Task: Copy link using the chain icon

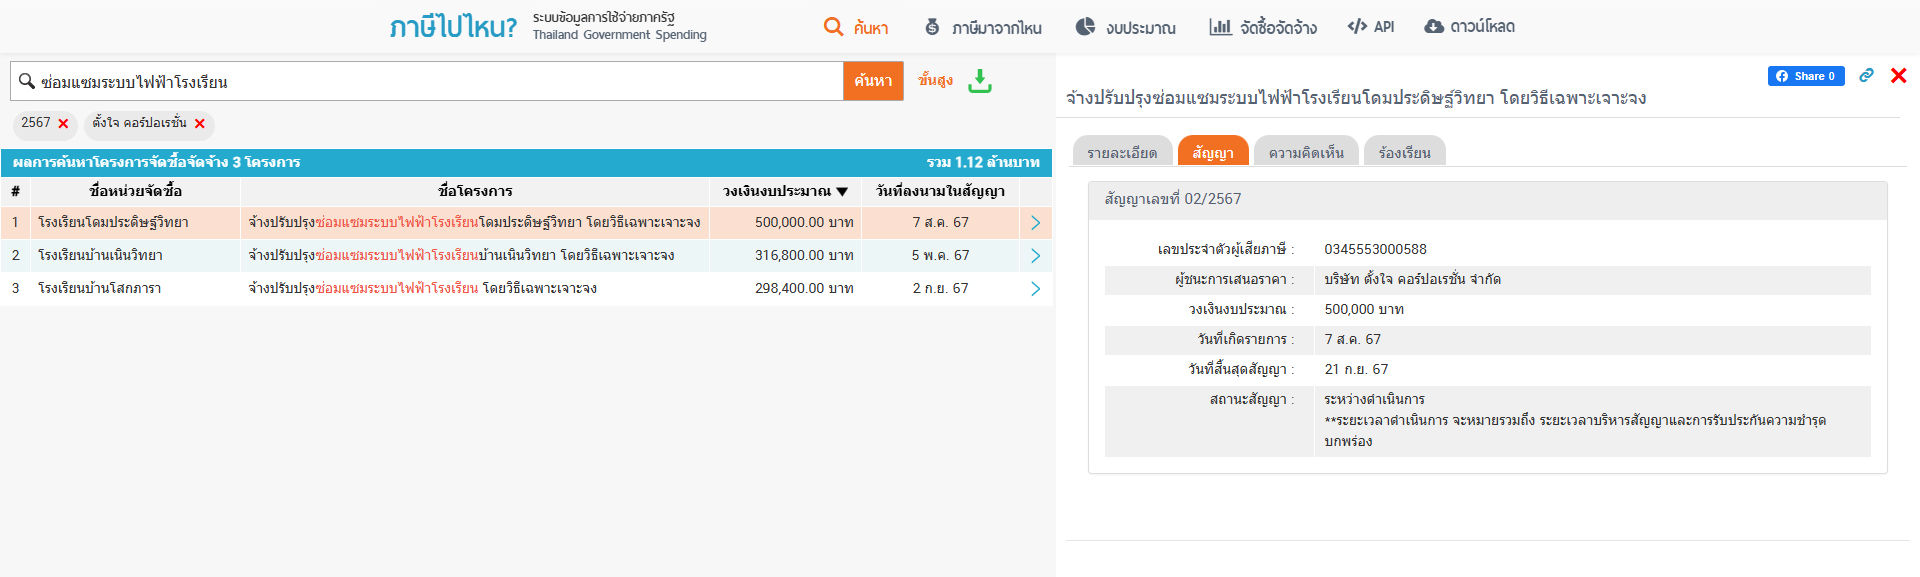Action: click(1866, 76)
